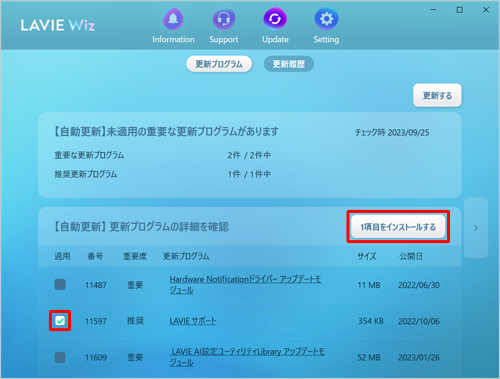
Task: Switch to the 更新履歴 tab
Action: coord(289,64)
